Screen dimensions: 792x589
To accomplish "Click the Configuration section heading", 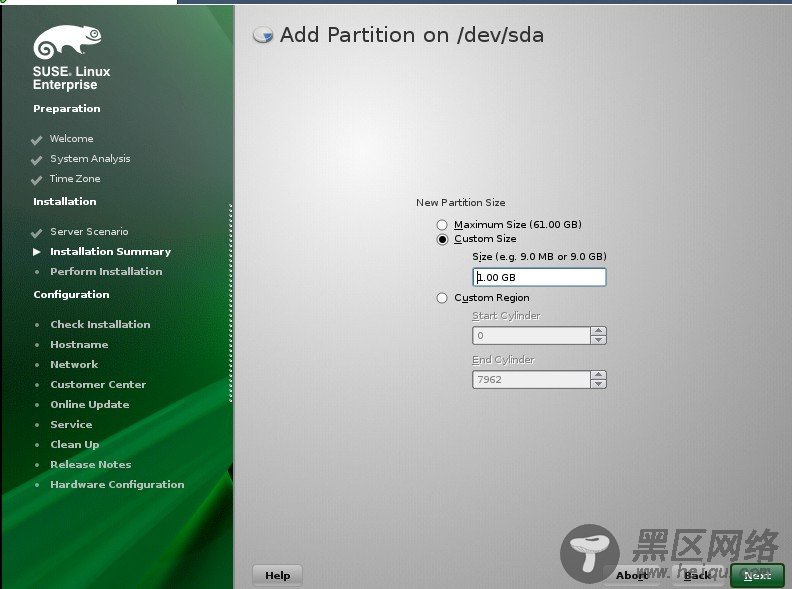I will pos(71,294).
